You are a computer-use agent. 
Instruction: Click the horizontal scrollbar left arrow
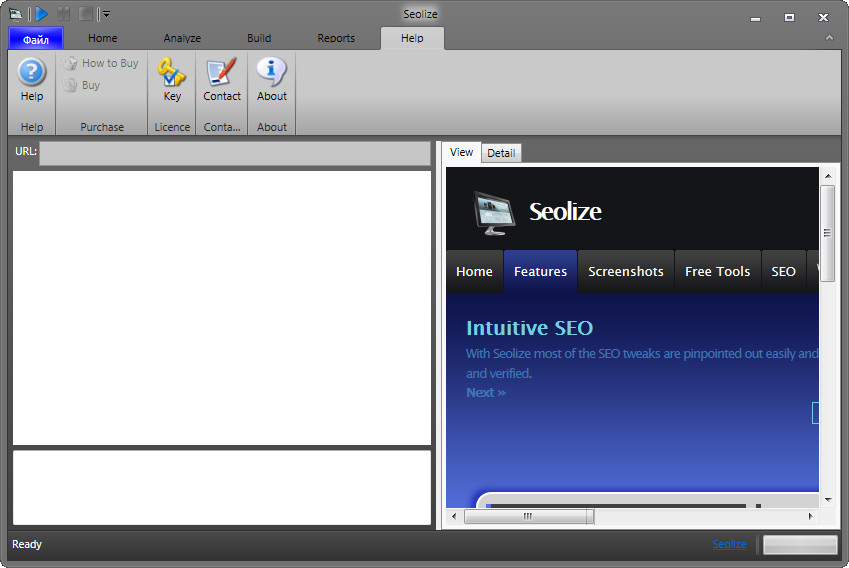(x=454, y=516)
